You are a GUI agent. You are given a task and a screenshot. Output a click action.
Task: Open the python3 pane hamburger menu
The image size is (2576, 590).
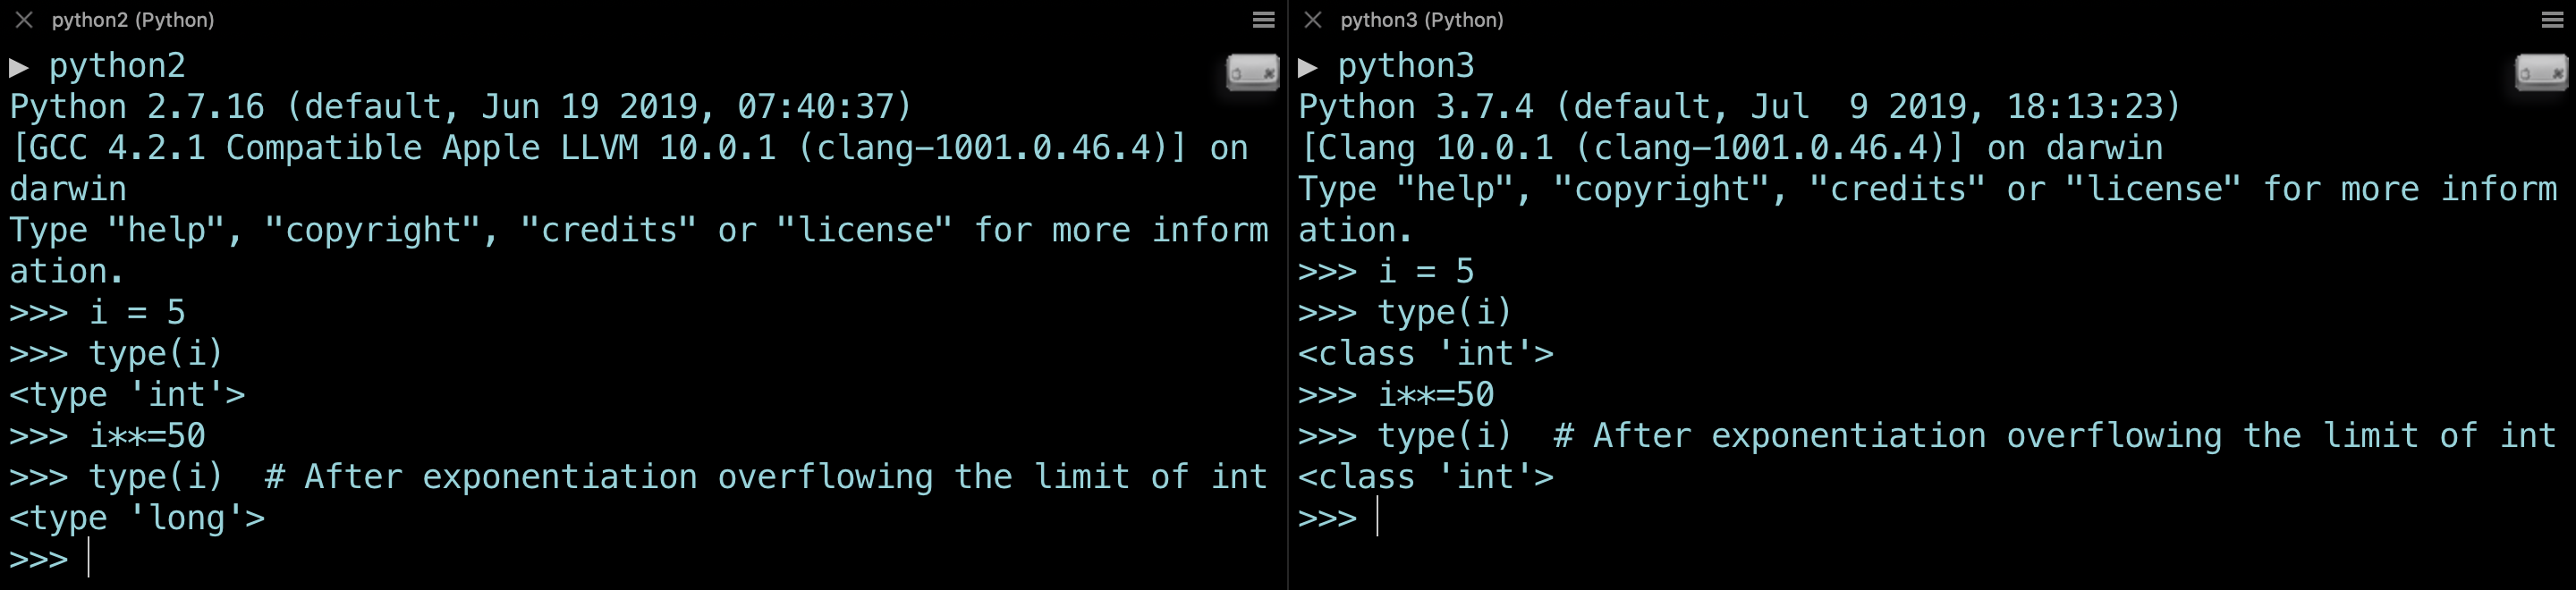[2552, 20]
